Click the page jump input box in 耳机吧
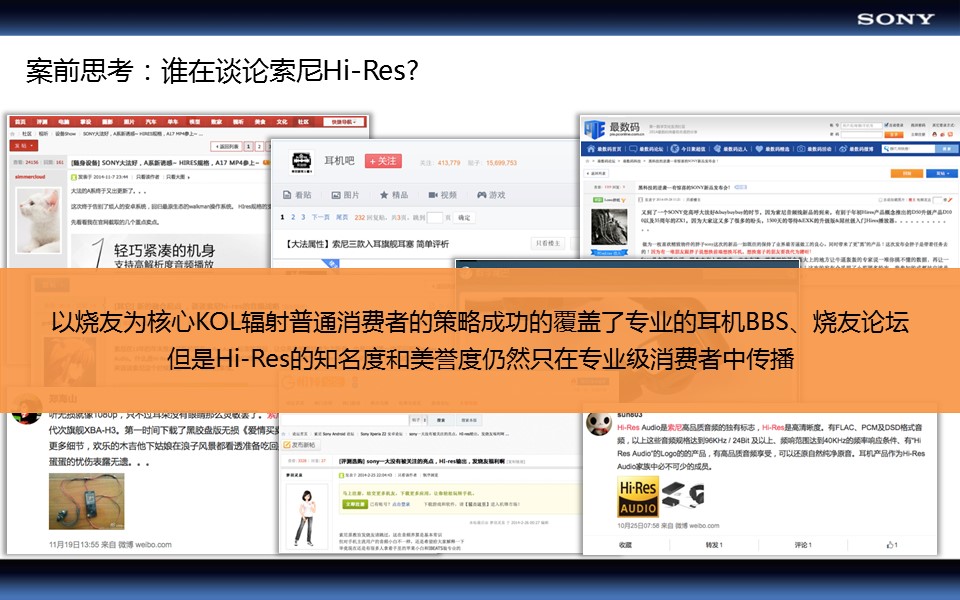The width and height of the screenshot is (960, 600). (x=435, y=217)
